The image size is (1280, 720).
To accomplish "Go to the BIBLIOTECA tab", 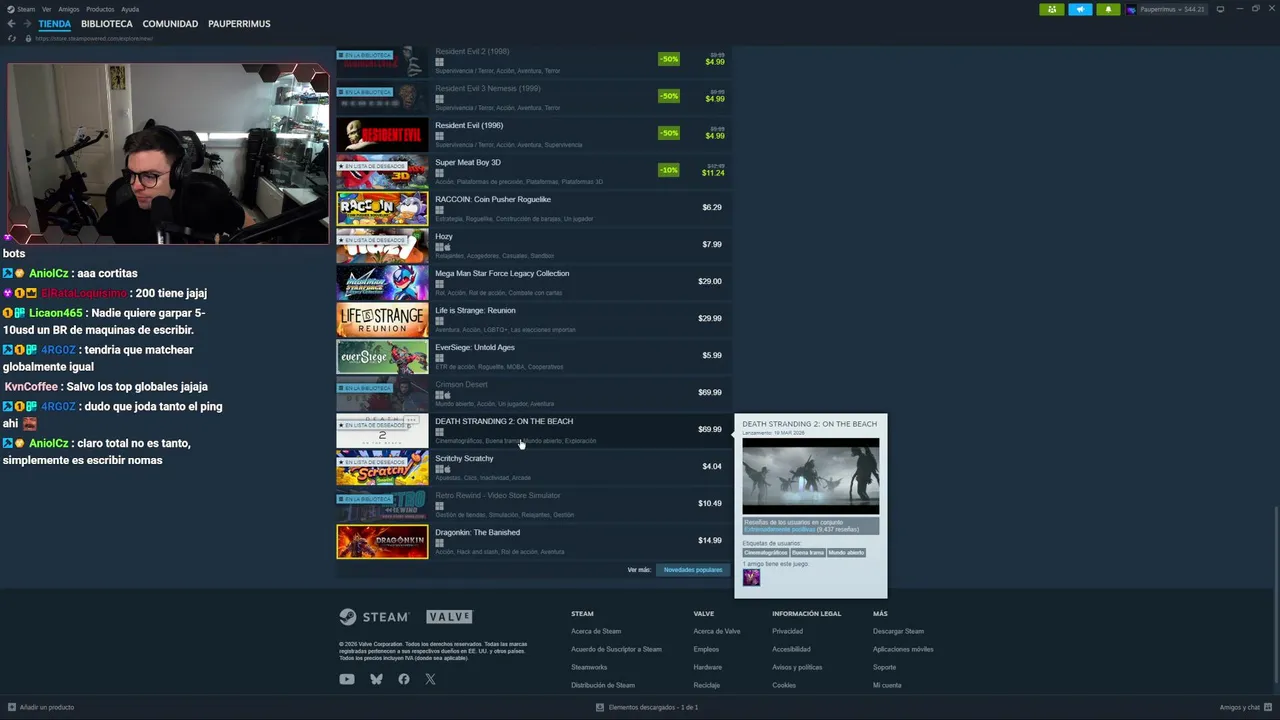I will click(107, 23).
